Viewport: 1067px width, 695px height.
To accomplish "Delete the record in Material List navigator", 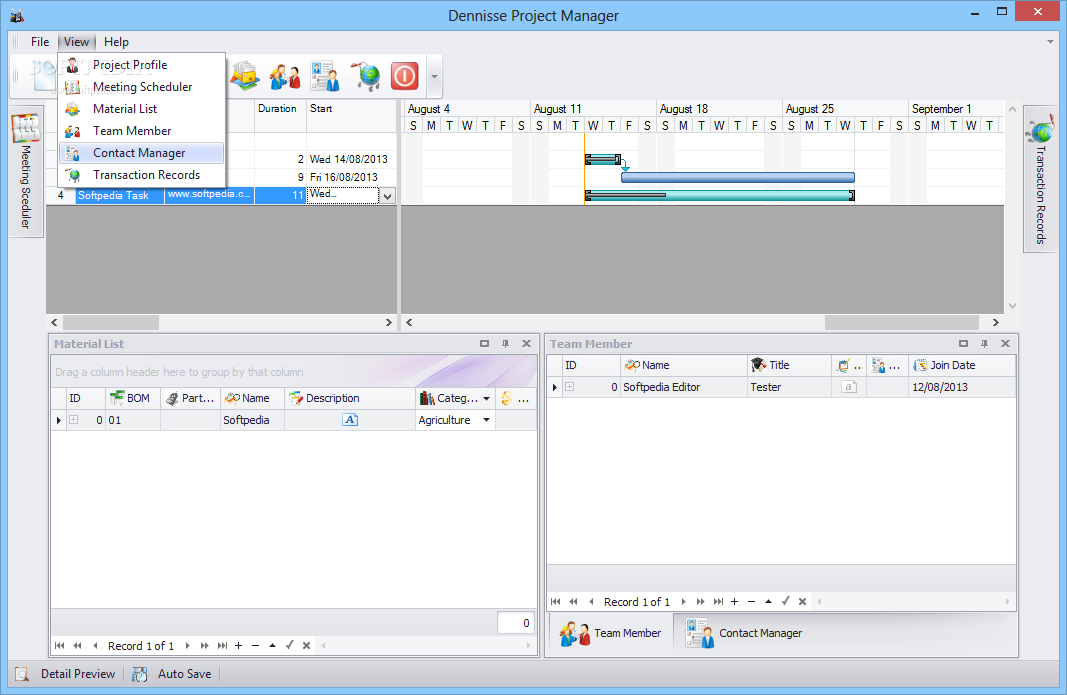I will (255, 646).
